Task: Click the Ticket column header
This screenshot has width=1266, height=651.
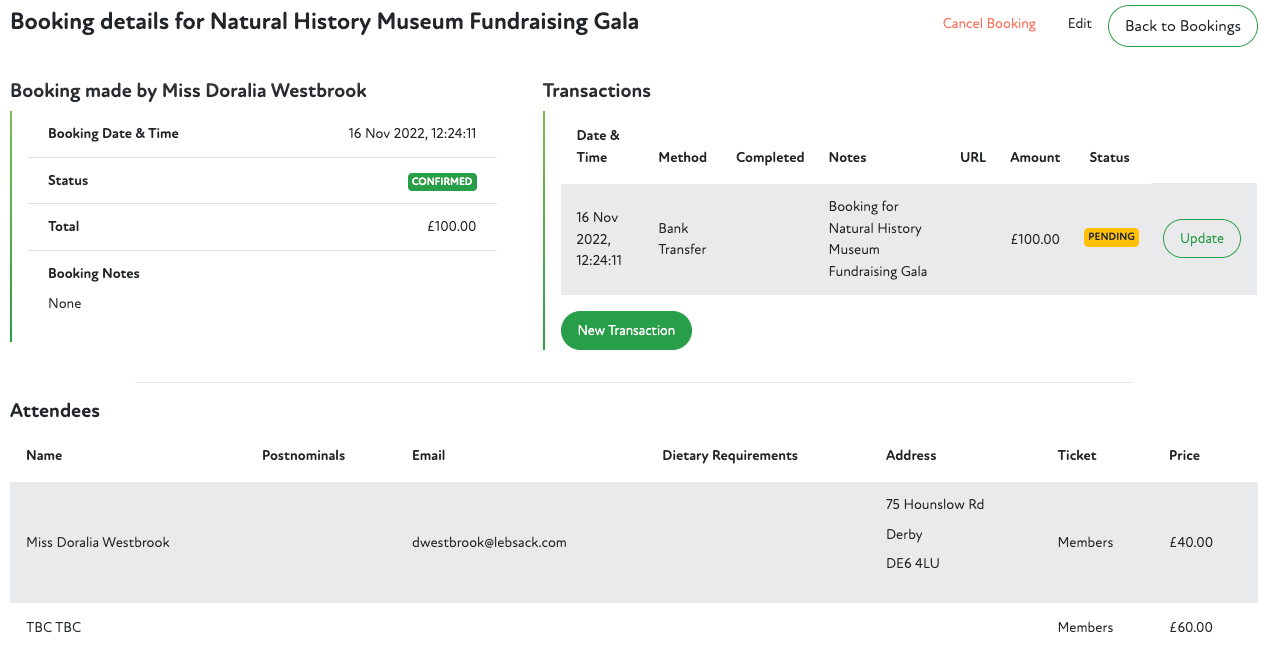Action: pos(1076,456)
